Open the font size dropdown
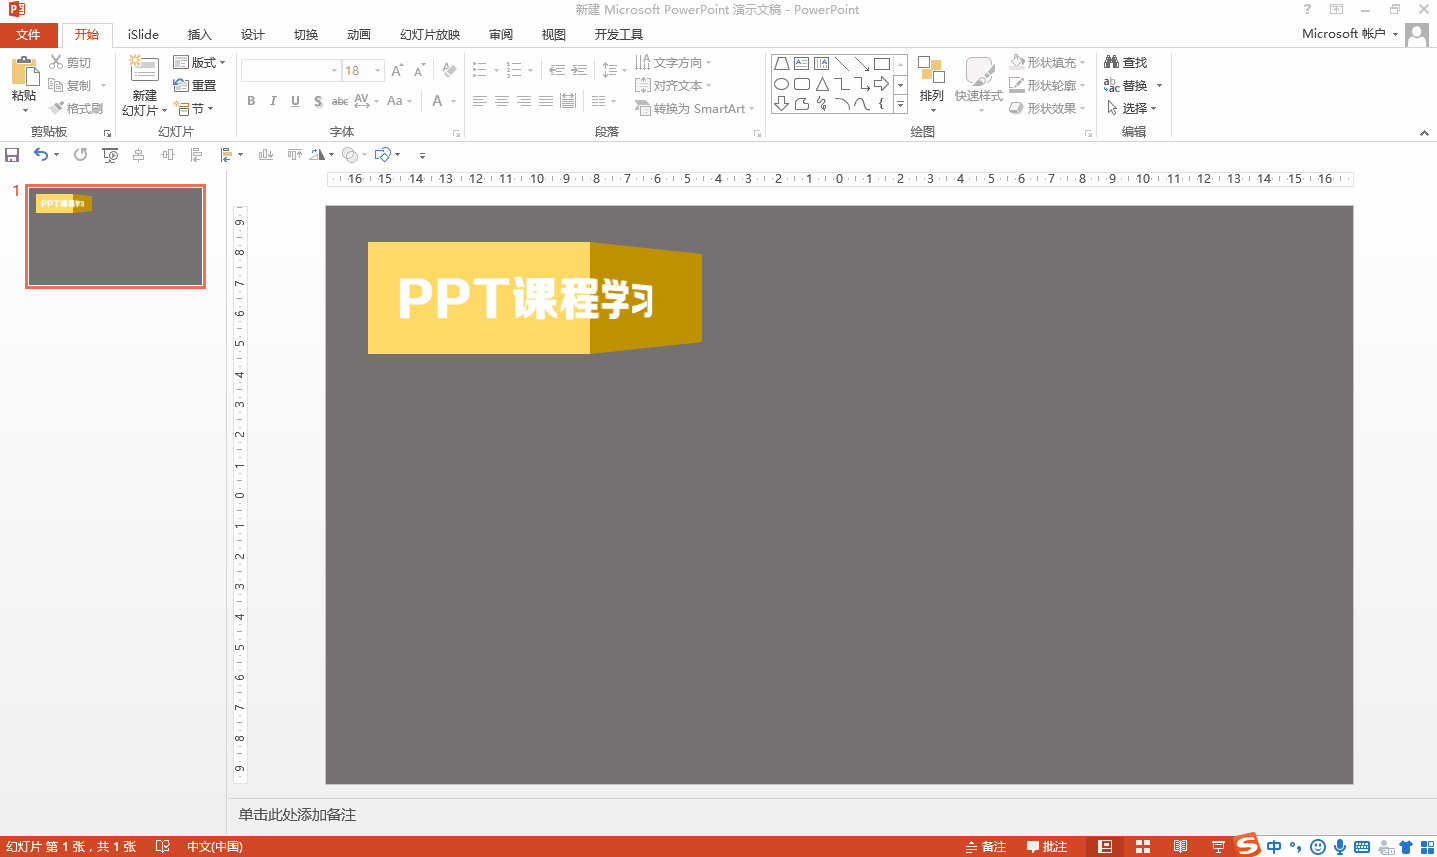The height and width of the screenshot is (857, 1437). [376, 70]
